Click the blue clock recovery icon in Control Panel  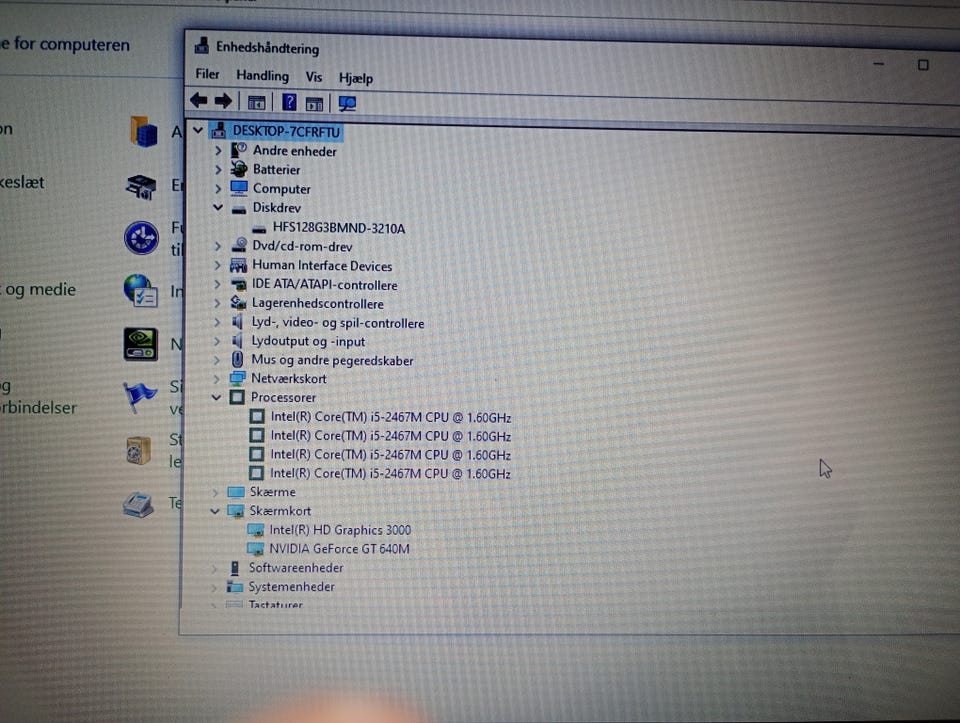[x=141, y=238]
